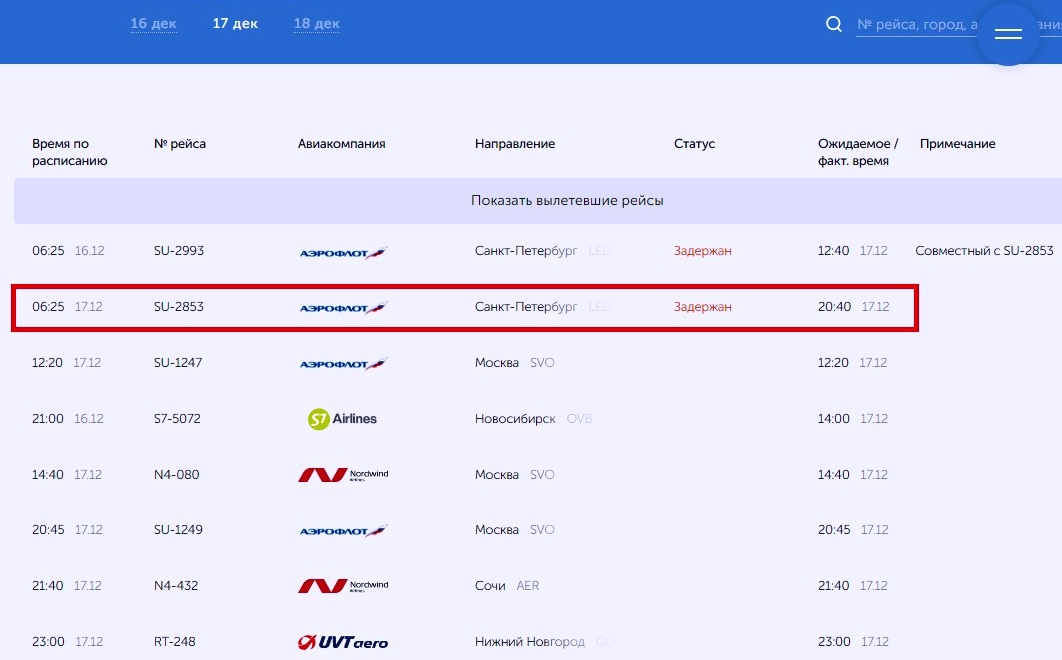The height and width of the screenshot is (660, 1062).
Task: Click Aeroflot logo in SU-2993 row
Action: [x=343, y=253]
